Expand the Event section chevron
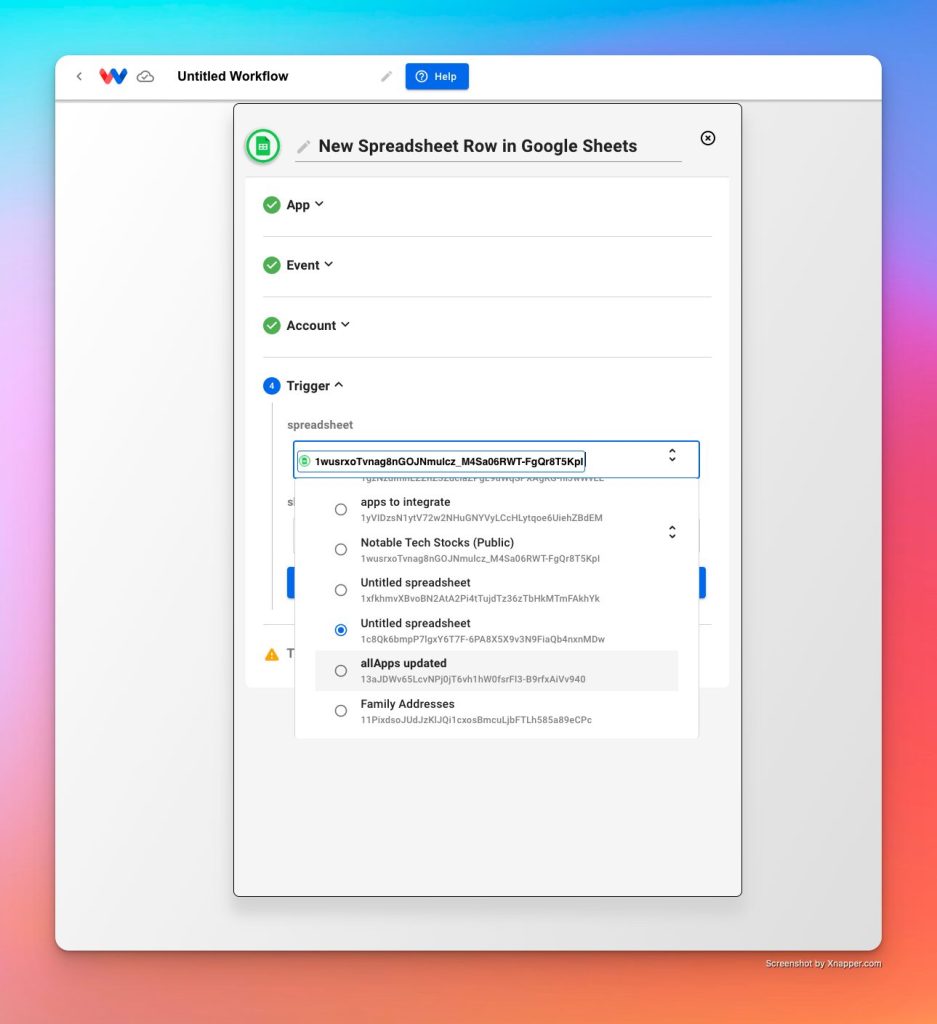This screenshot has height=1024, width=937. point(328,264)
